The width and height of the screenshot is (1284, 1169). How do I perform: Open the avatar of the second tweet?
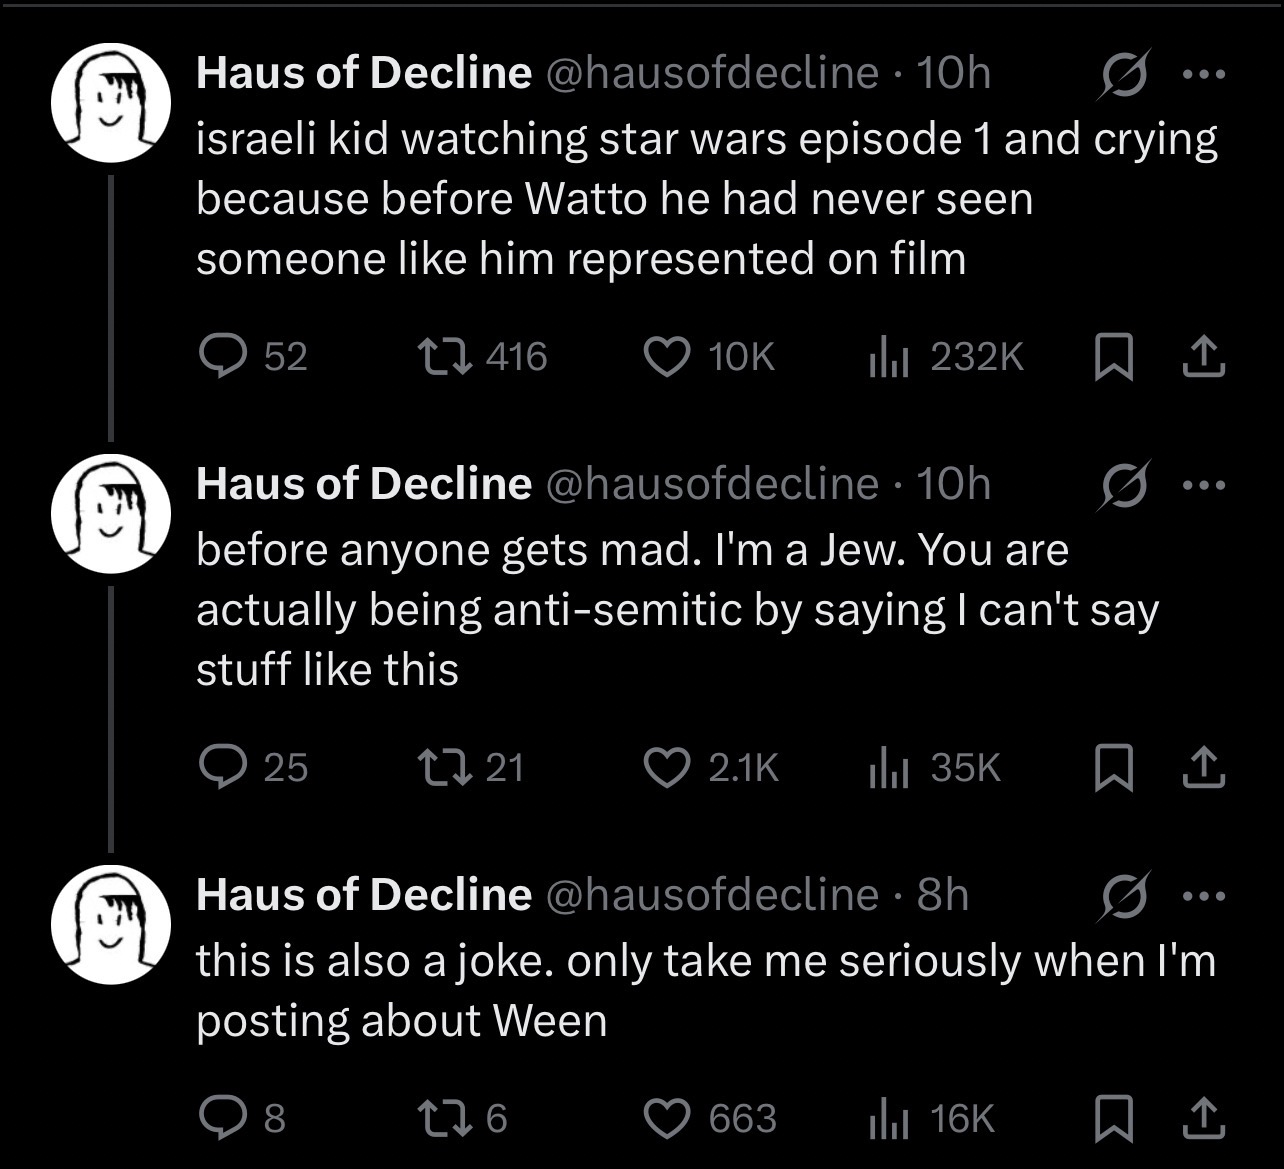click(111, 513)
